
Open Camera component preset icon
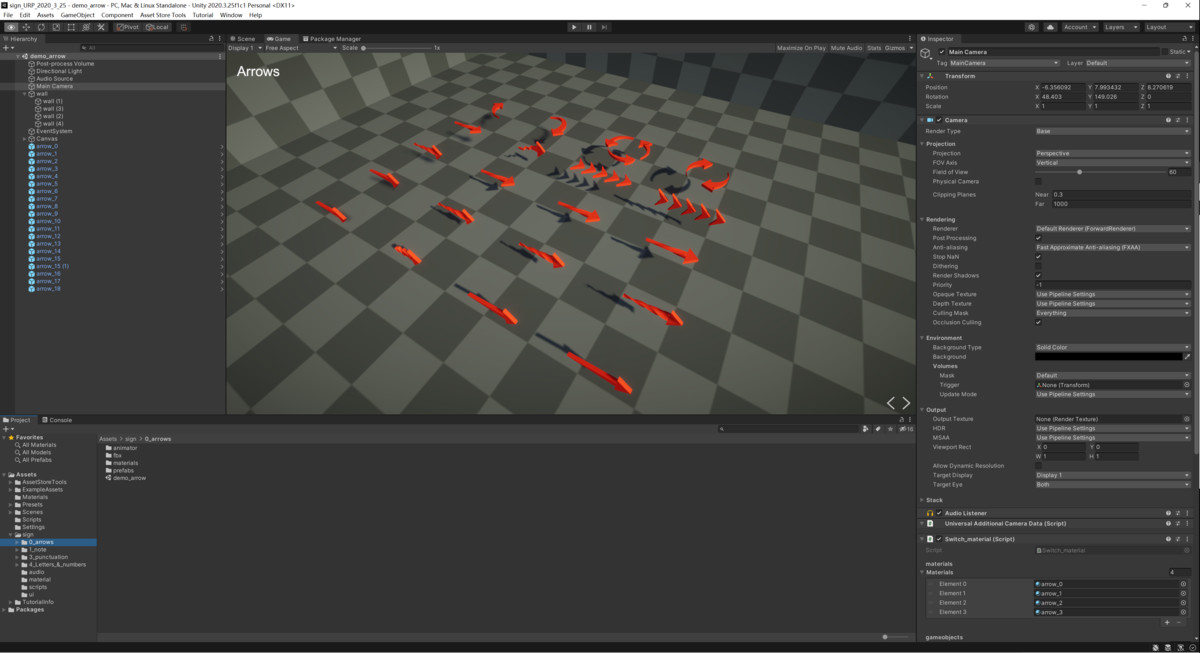[x=1178, y=120]
